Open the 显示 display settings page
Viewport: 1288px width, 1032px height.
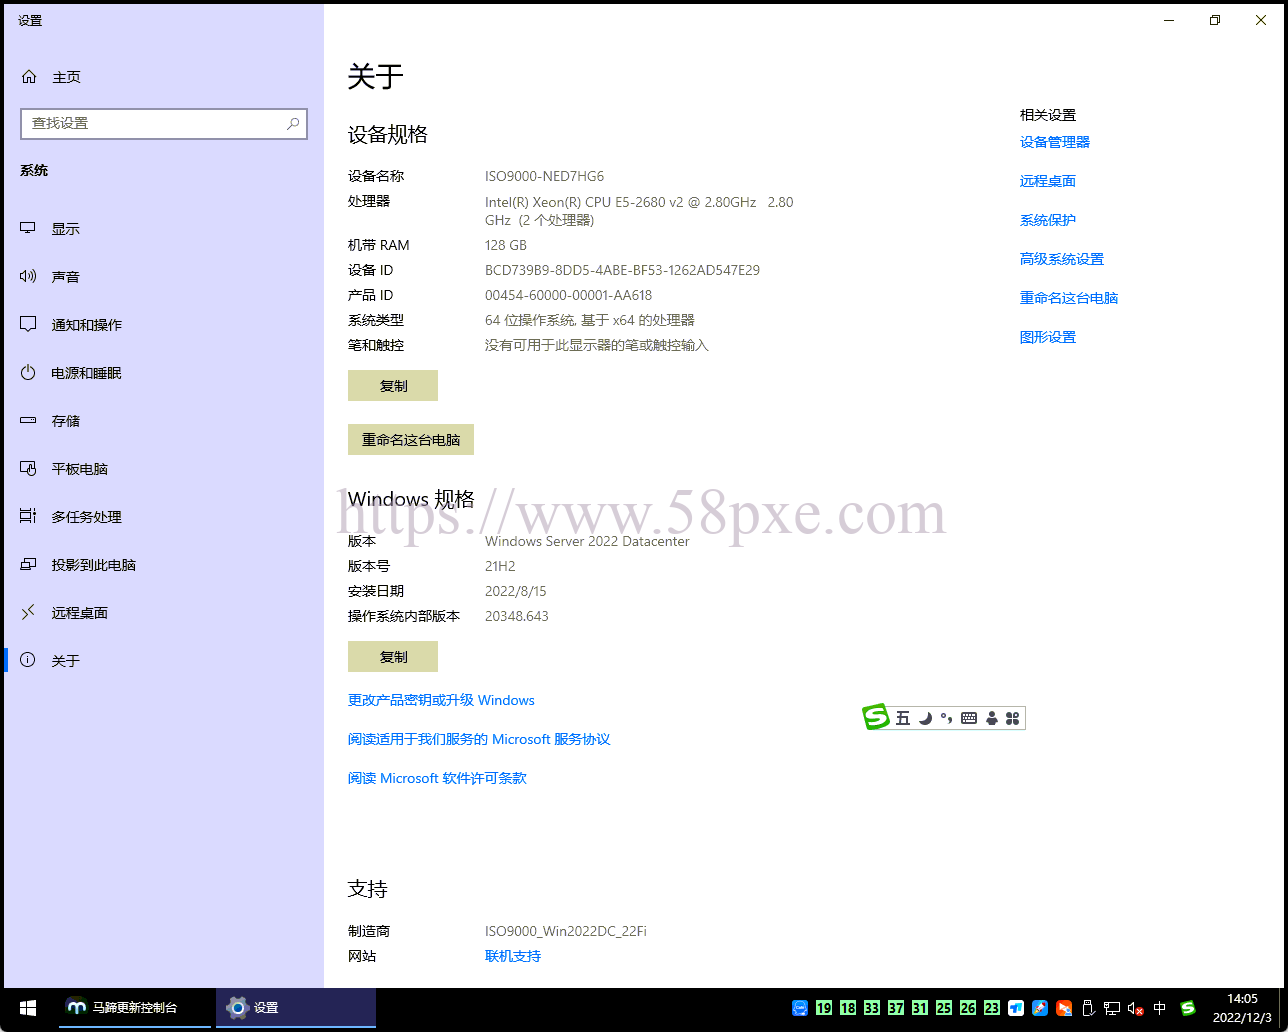click(x=164, y=229)
